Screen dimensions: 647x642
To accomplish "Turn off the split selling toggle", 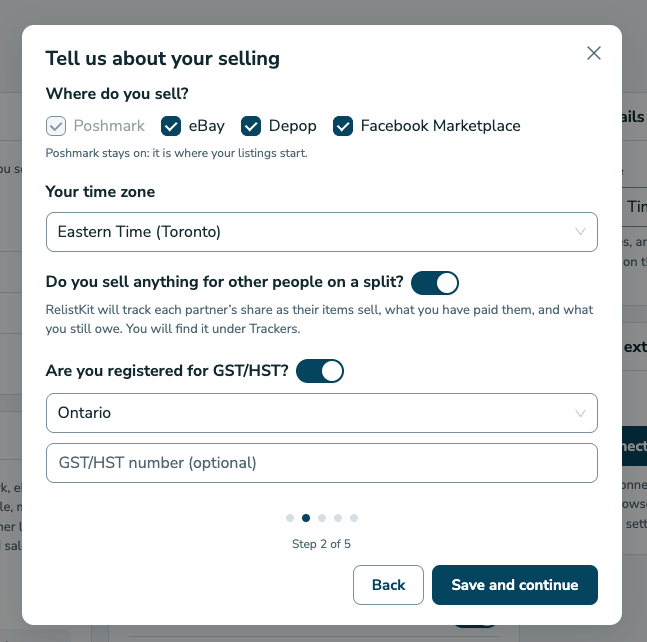I will click(x=434, y=283).
